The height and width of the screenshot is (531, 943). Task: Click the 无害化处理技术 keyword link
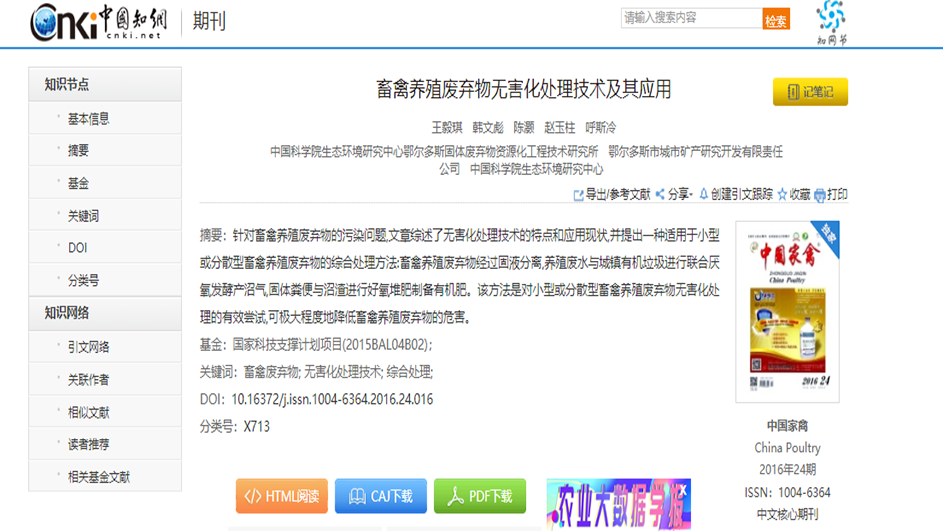click(x=343, y=371)
